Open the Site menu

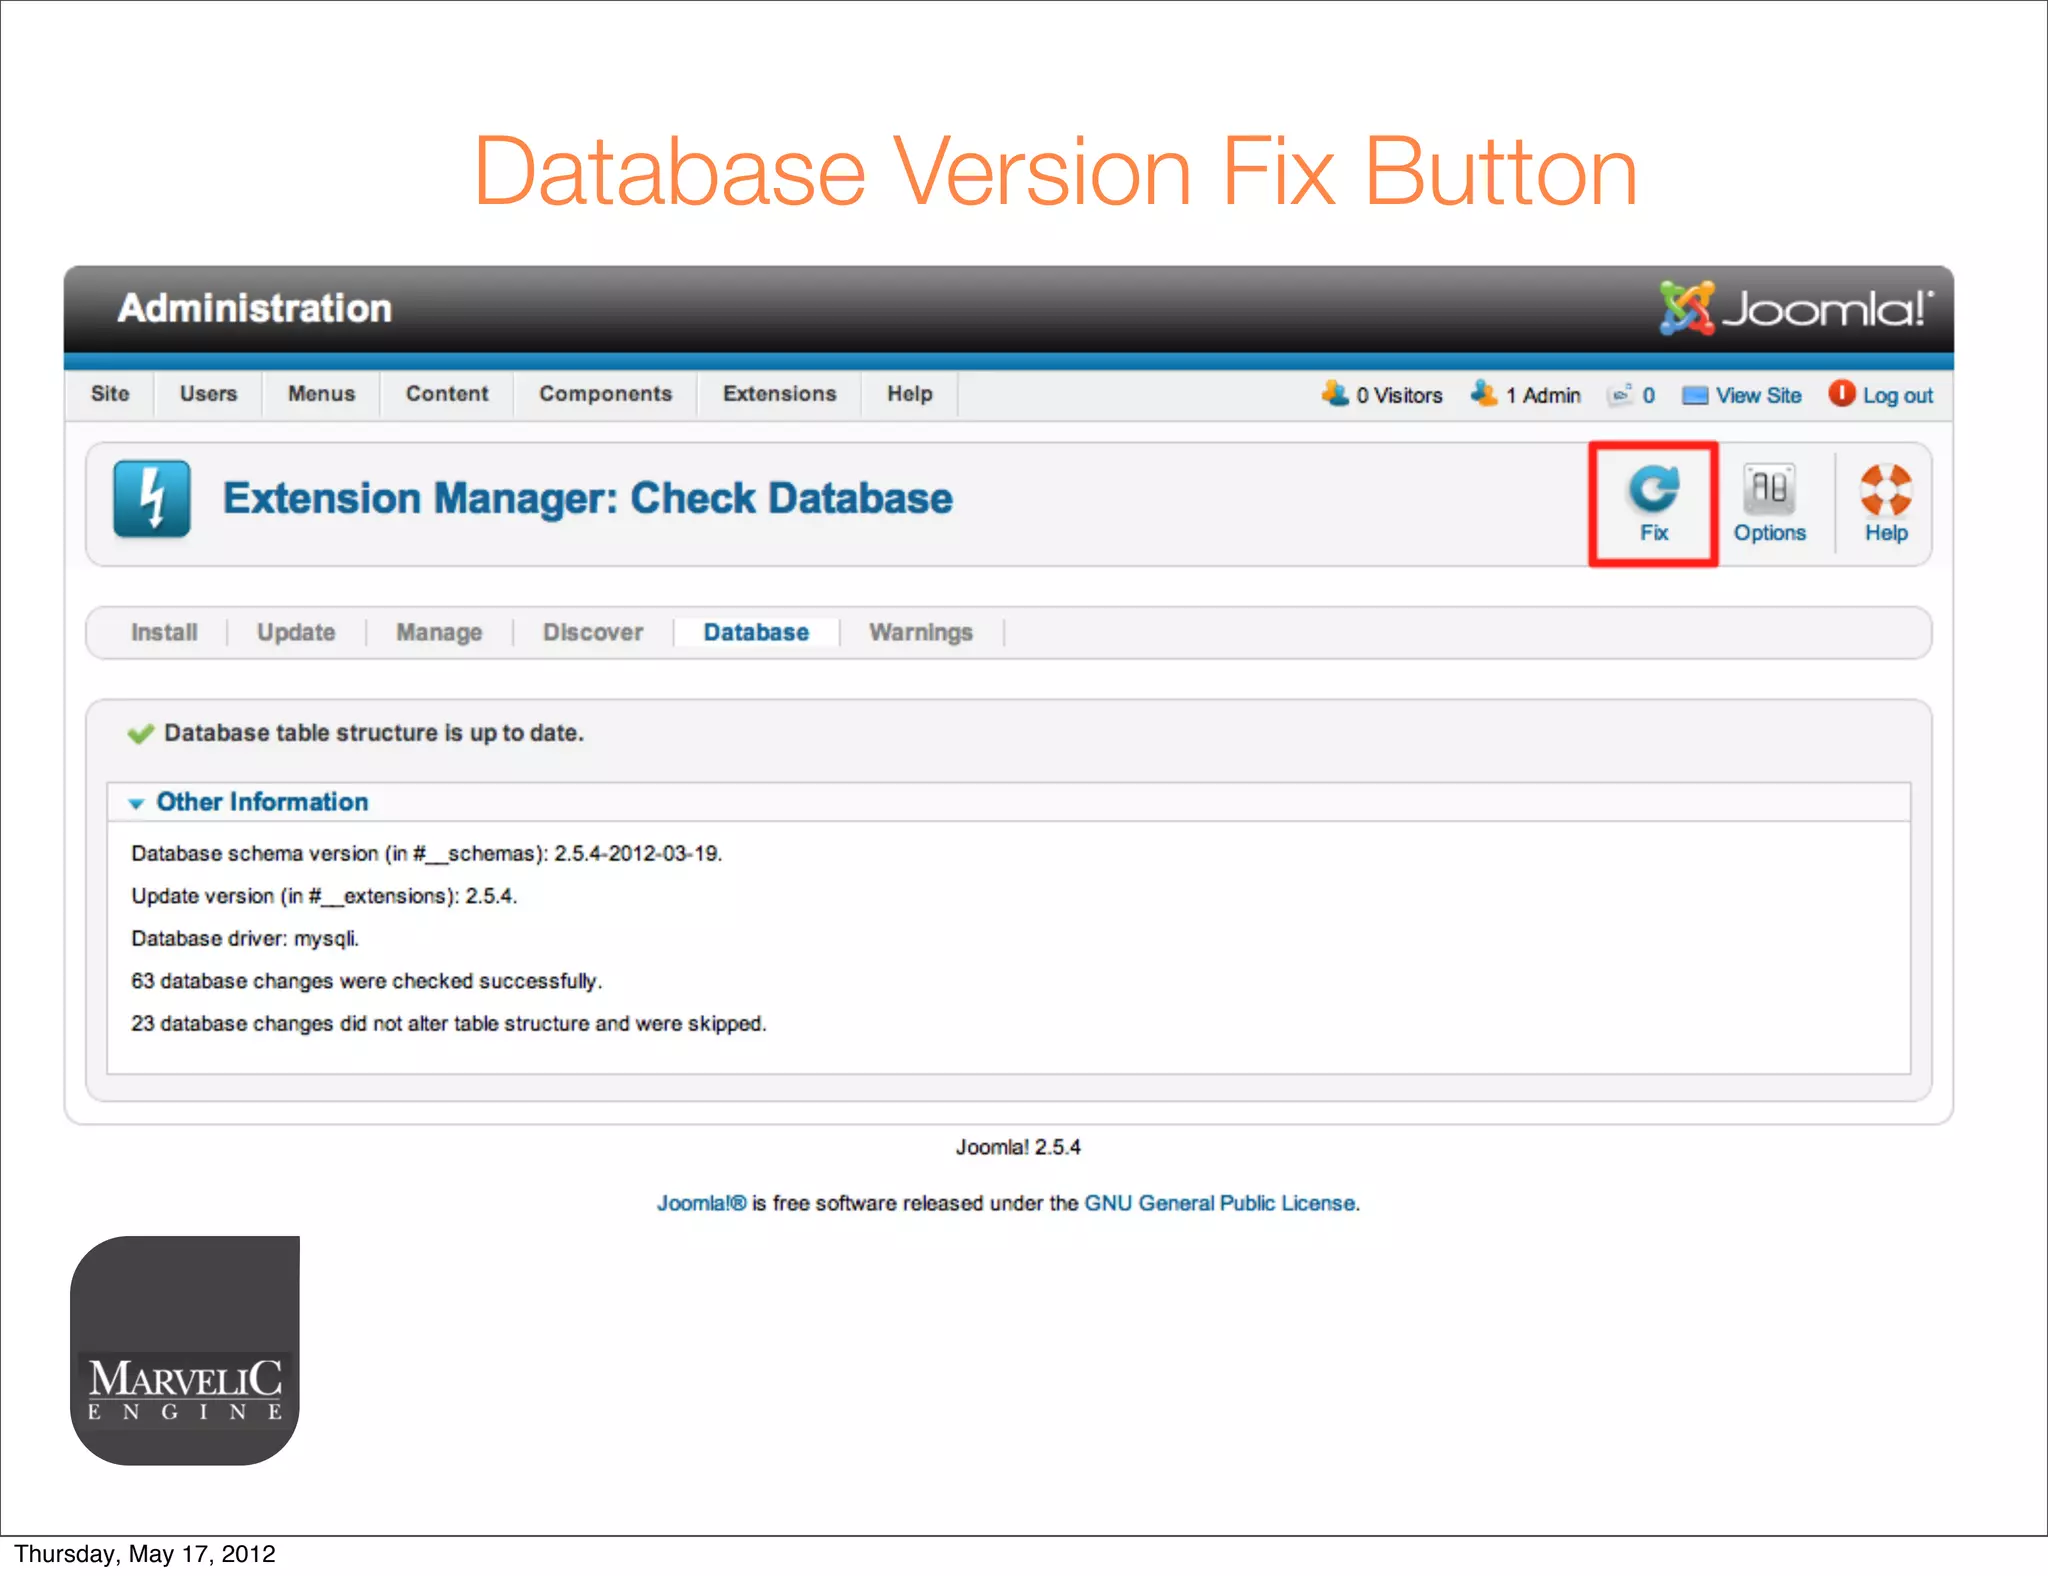click(x=110, y=394)
